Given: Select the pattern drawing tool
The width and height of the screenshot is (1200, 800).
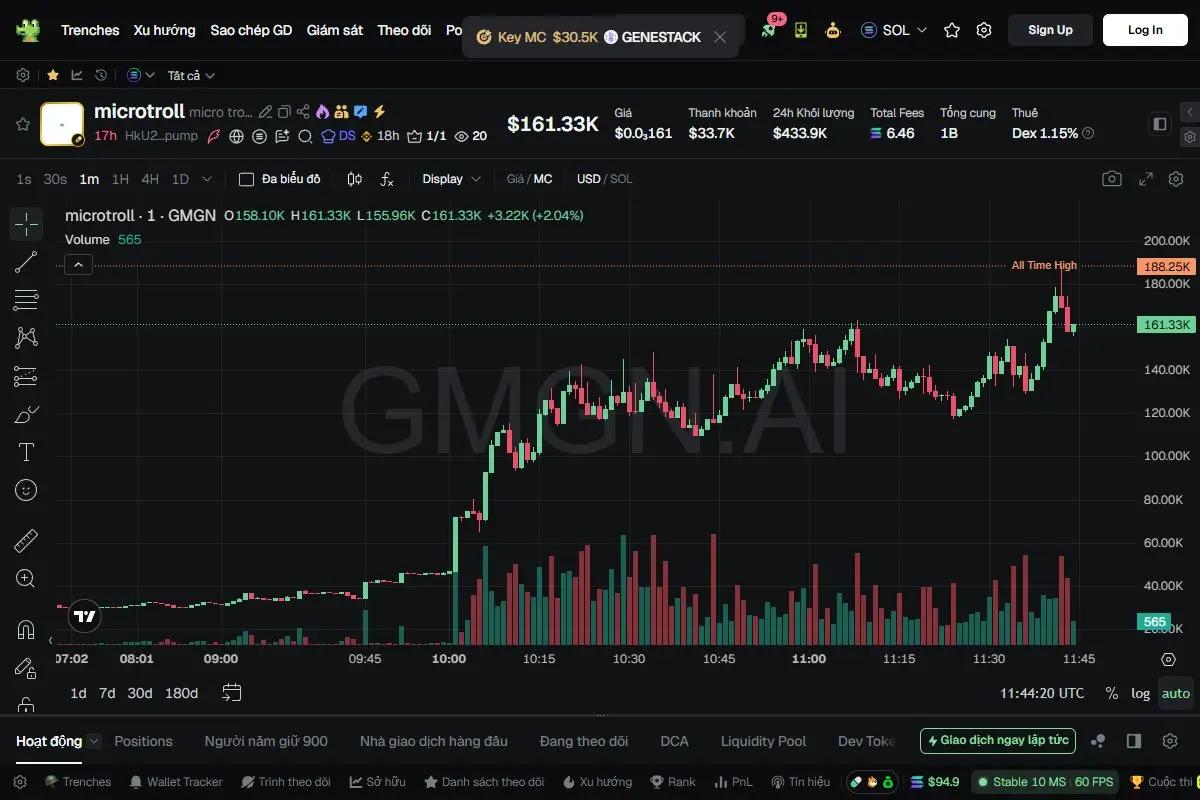Looking at the screenshot, I should (x=26, y=338).
